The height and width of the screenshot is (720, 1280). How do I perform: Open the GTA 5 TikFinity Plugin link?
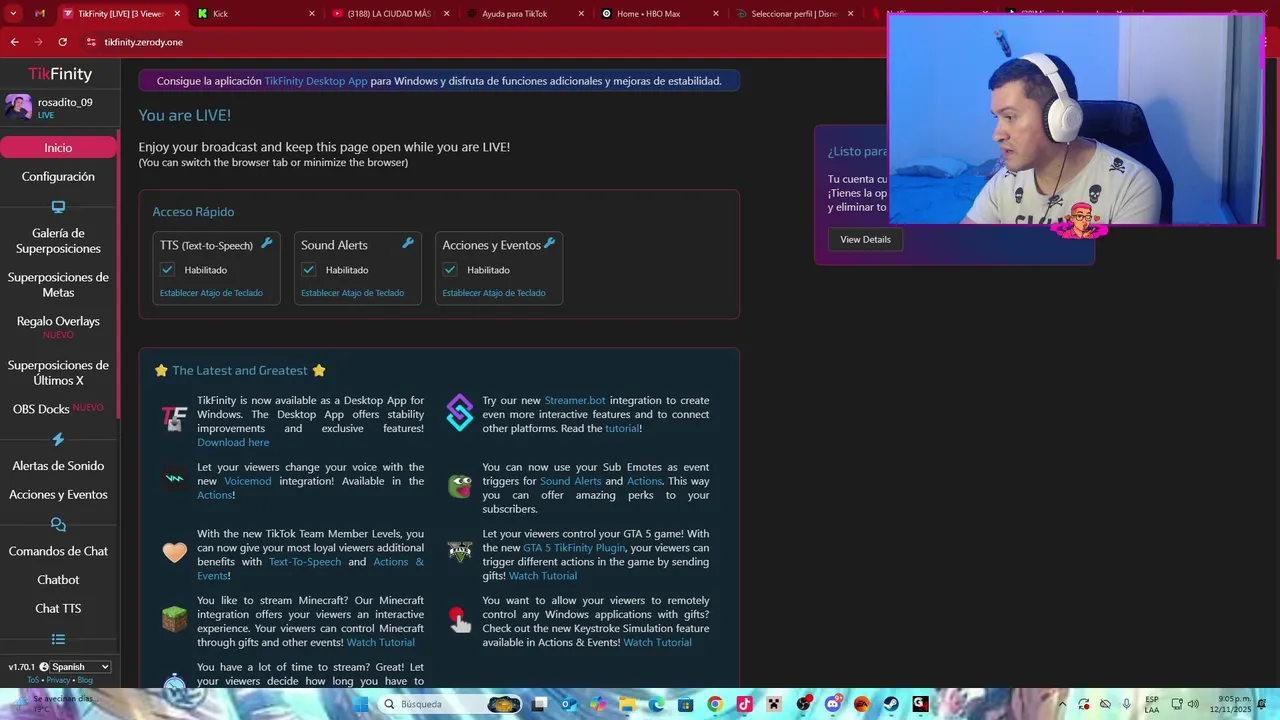[574, 548]
